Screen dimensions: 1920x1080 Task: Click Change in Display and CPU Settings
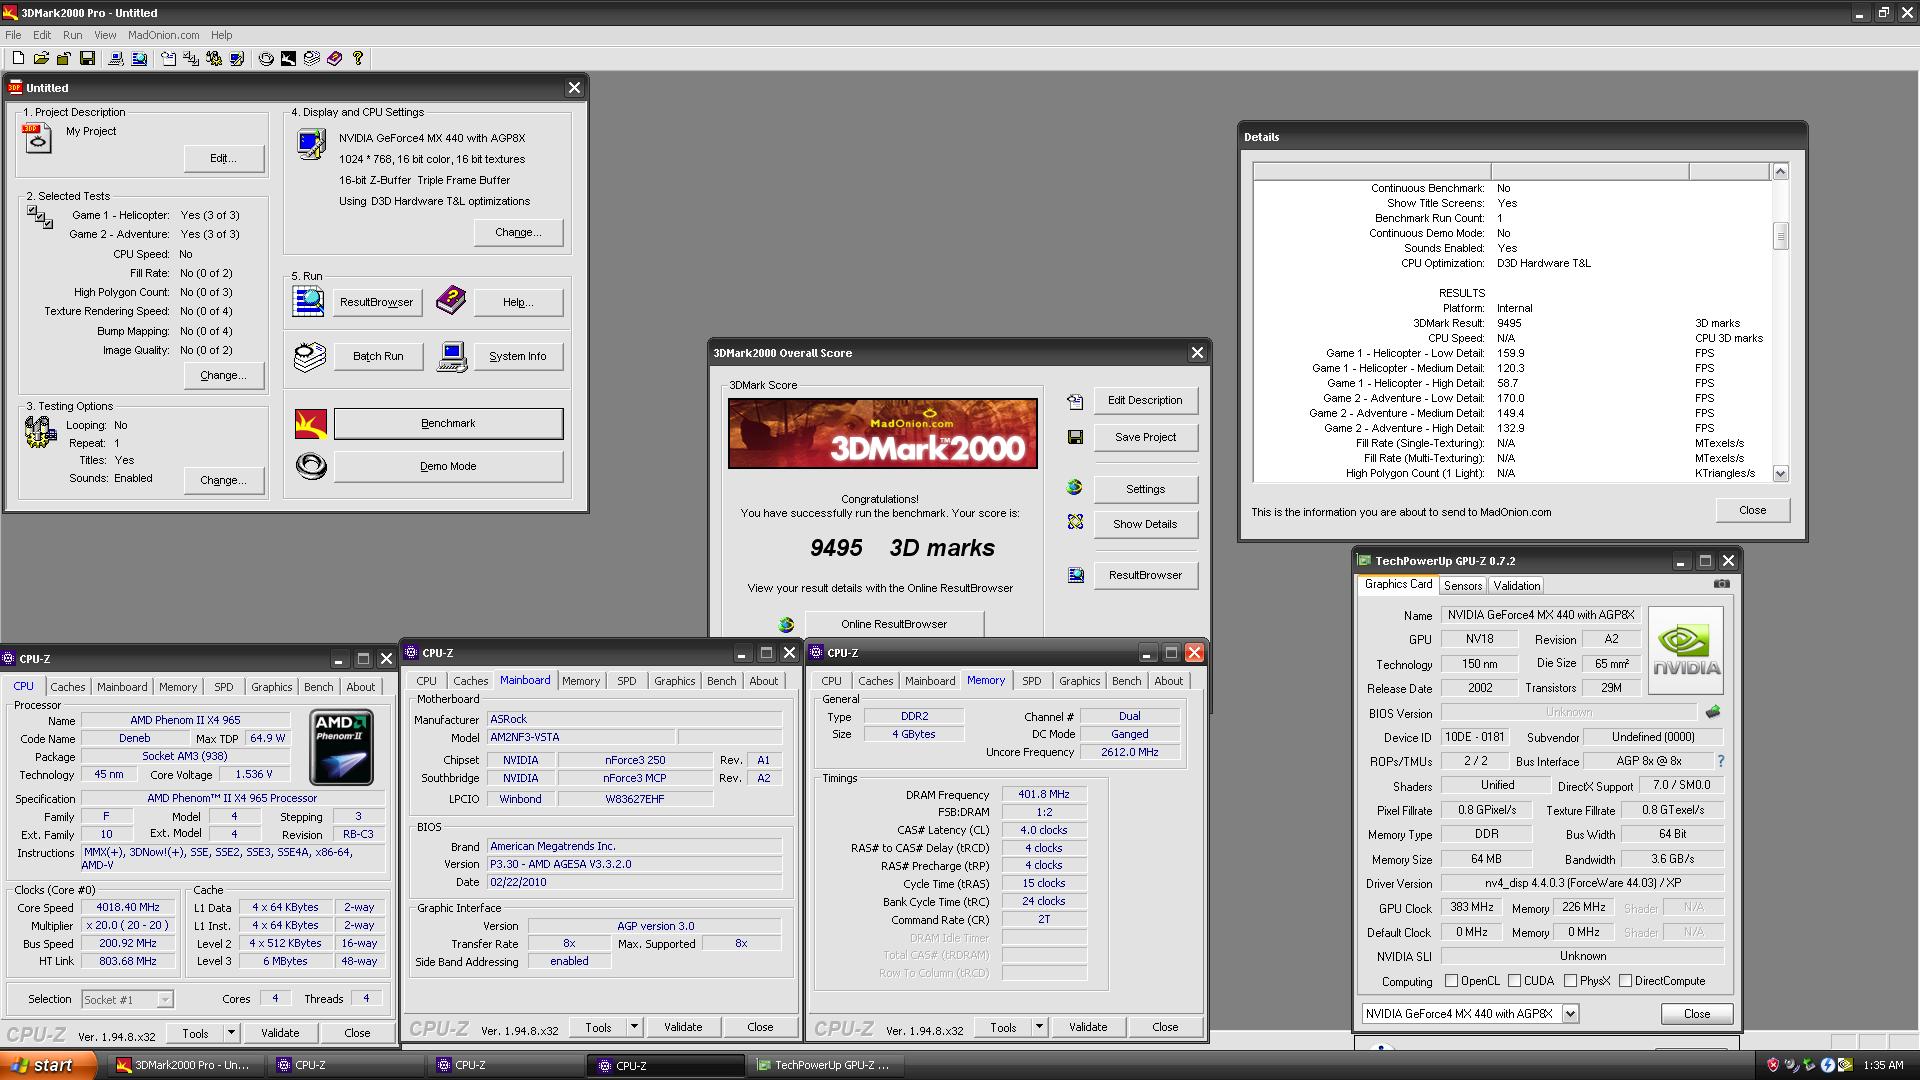518,232
